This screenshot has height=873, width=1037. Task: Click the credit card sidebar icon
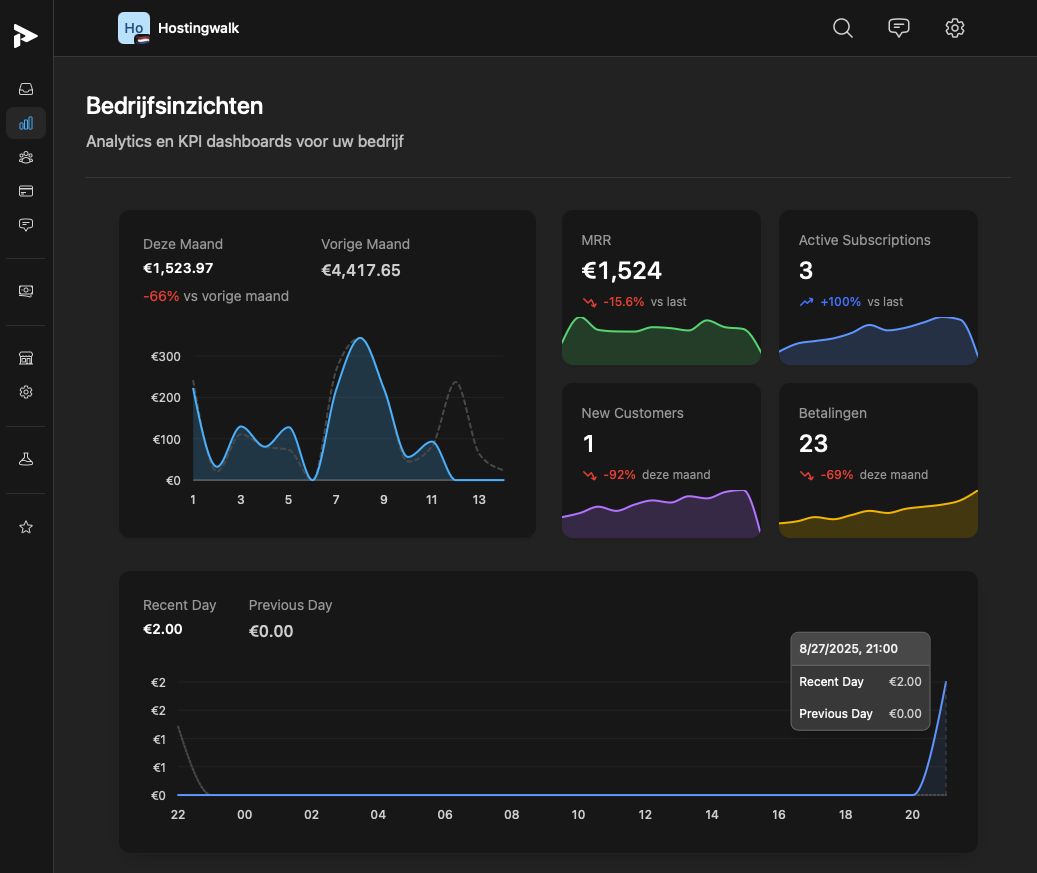click(x=26, y=191)
